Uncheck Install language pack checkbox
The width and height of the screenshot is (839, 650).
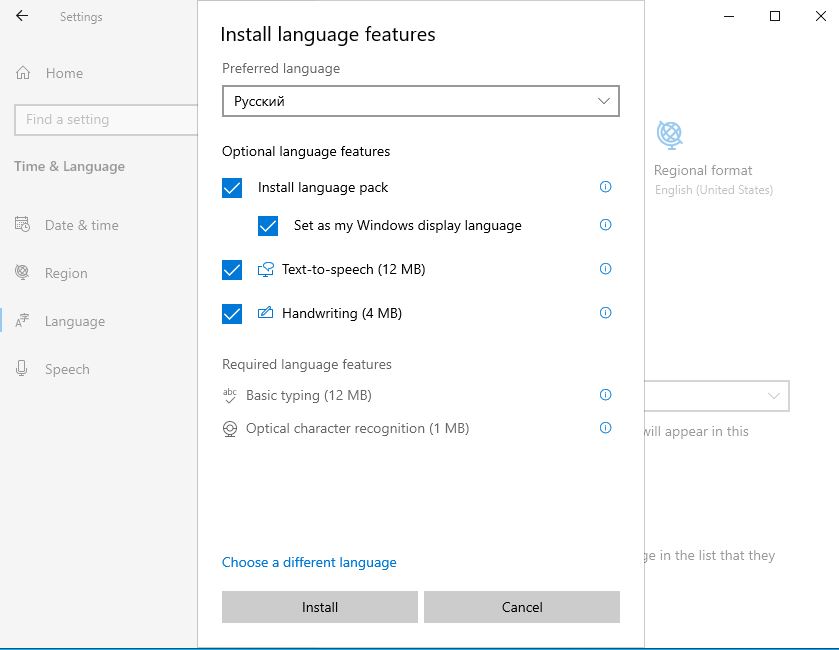pos(232,188)
